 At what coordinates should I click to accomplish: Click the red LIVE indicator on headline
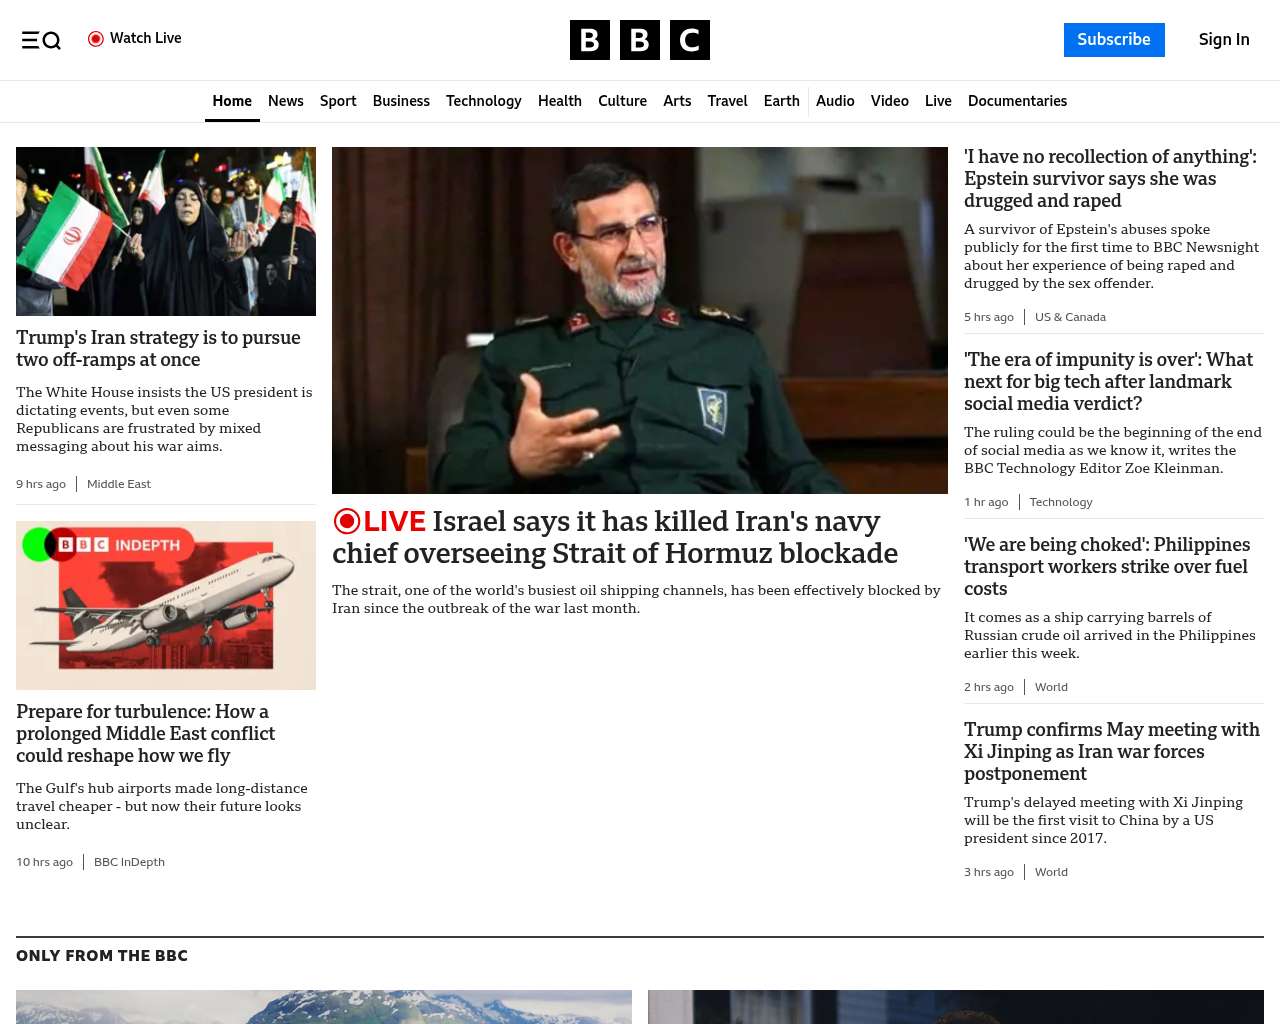point(380,521)
